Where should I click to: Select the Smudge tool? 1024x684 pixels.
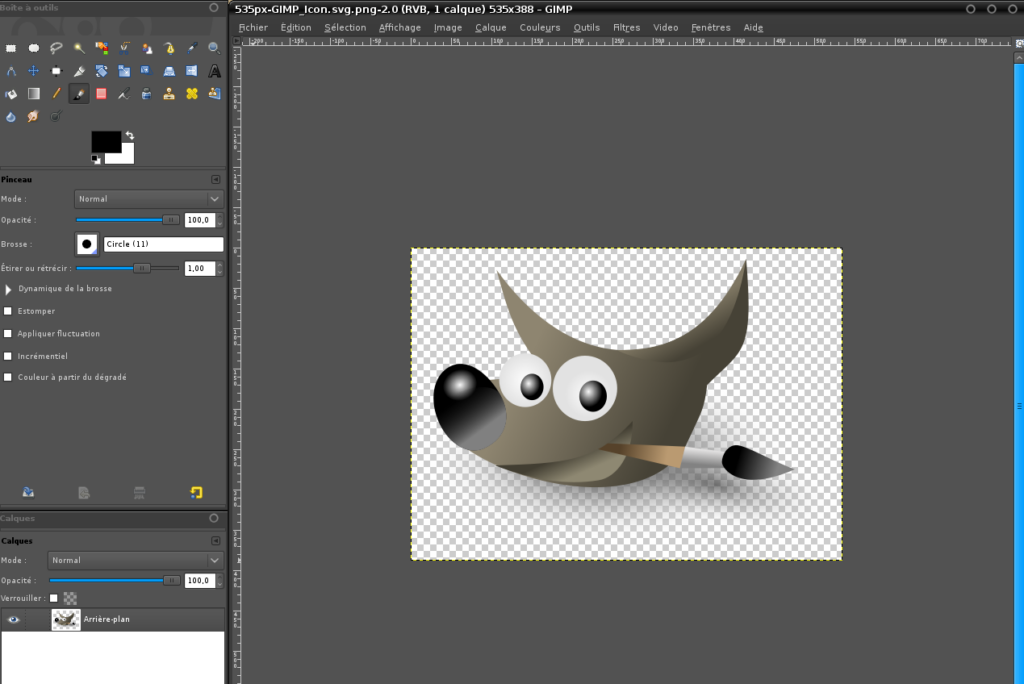click(x=33, y=116)
